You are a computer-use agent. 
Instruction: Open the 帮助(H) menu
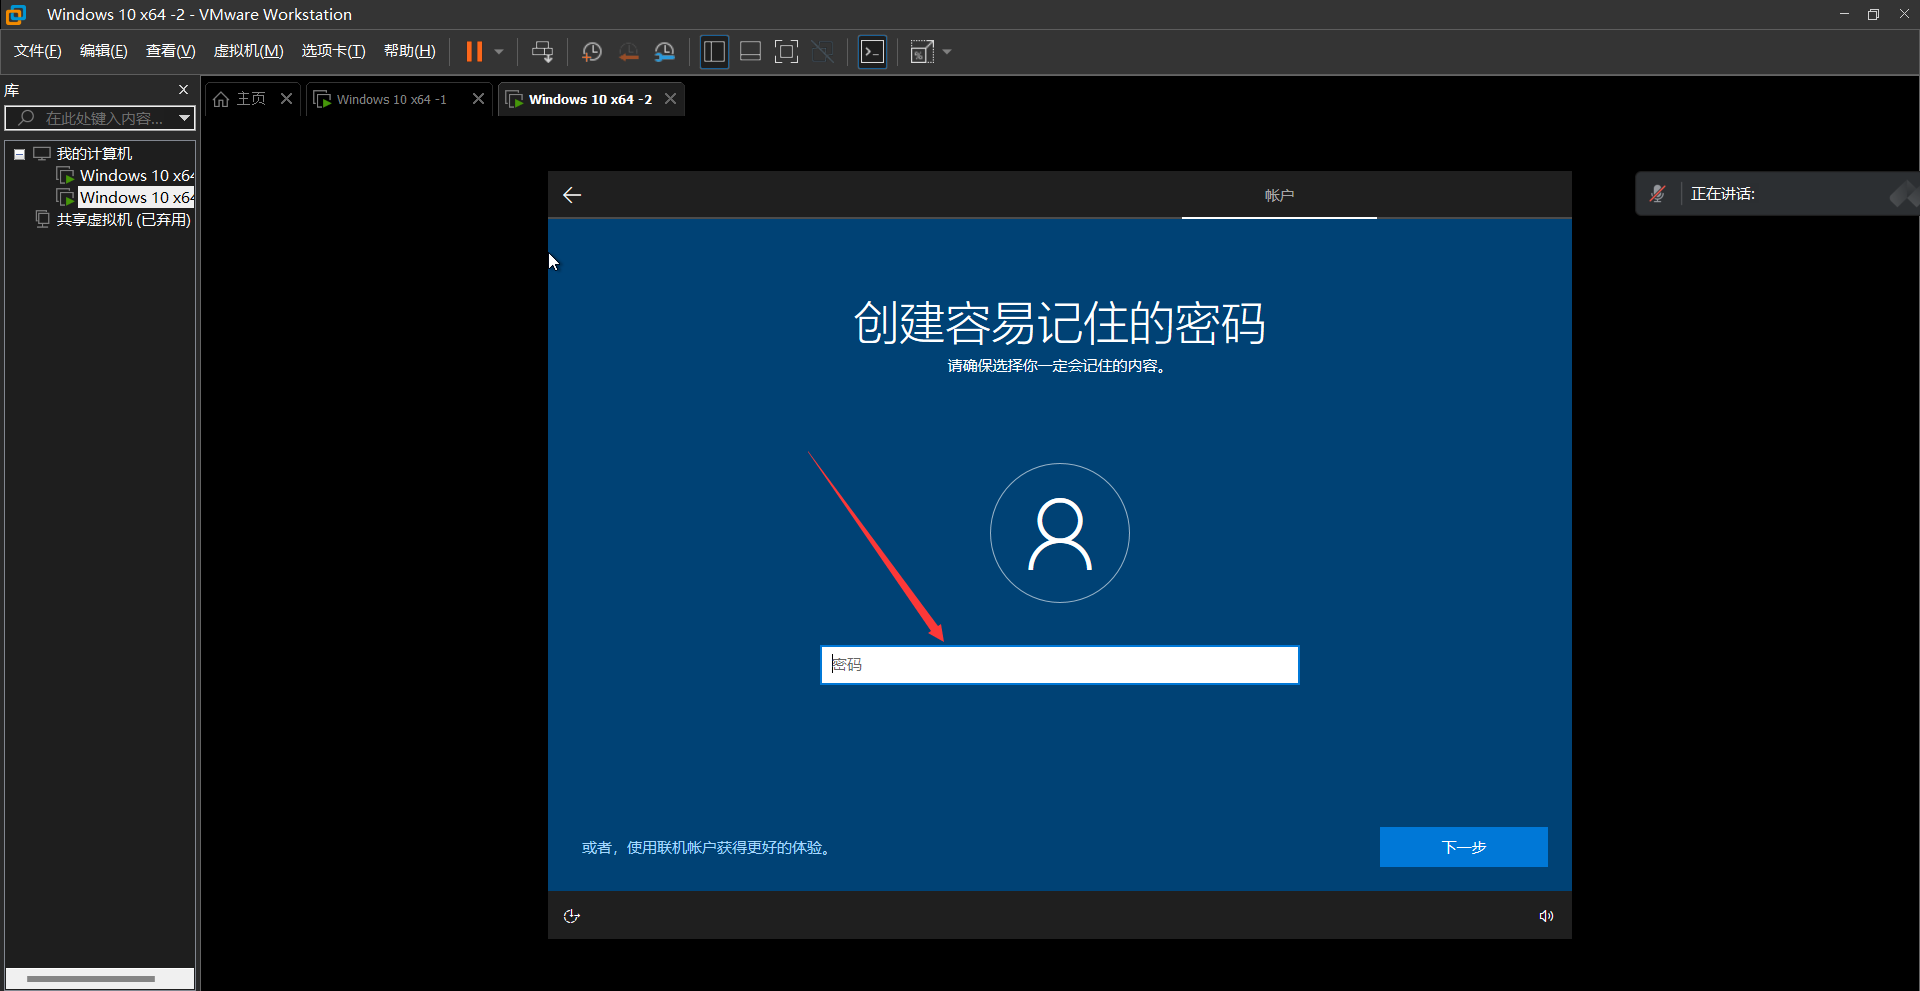410,51
